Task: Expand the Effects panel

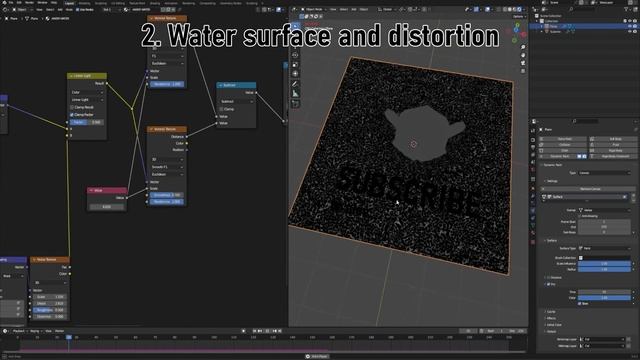Action: pos(551,318)
